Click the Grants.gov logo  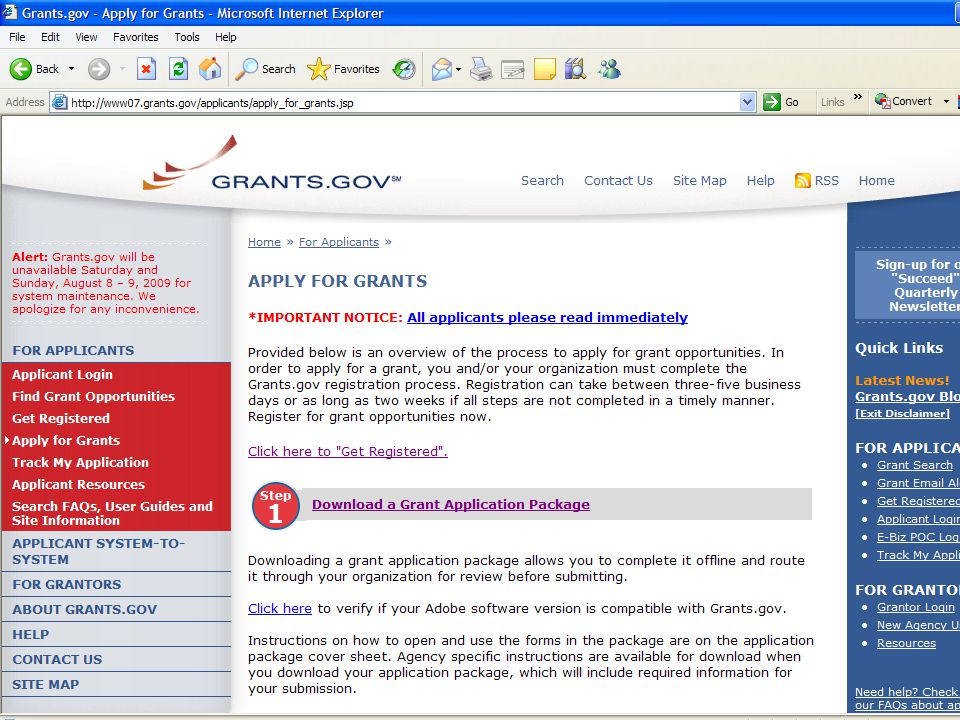pos(272,164)
